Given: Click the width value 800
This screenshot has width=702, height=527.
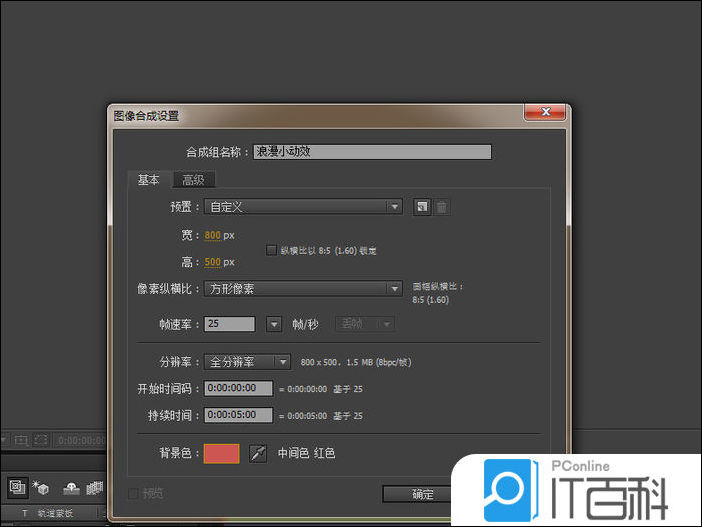Looking at the screenshot, I should click(213, 236).
